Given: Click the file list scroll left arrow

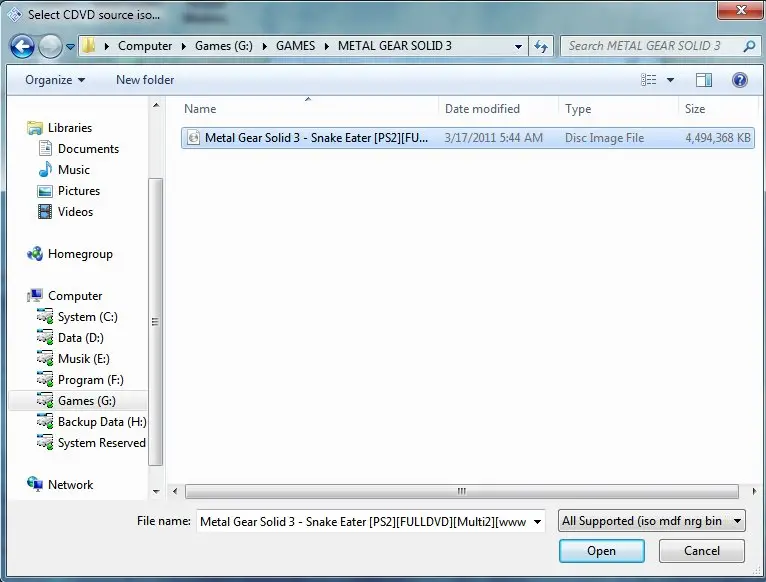Looking at the screenshot, I should pos(175,491).
